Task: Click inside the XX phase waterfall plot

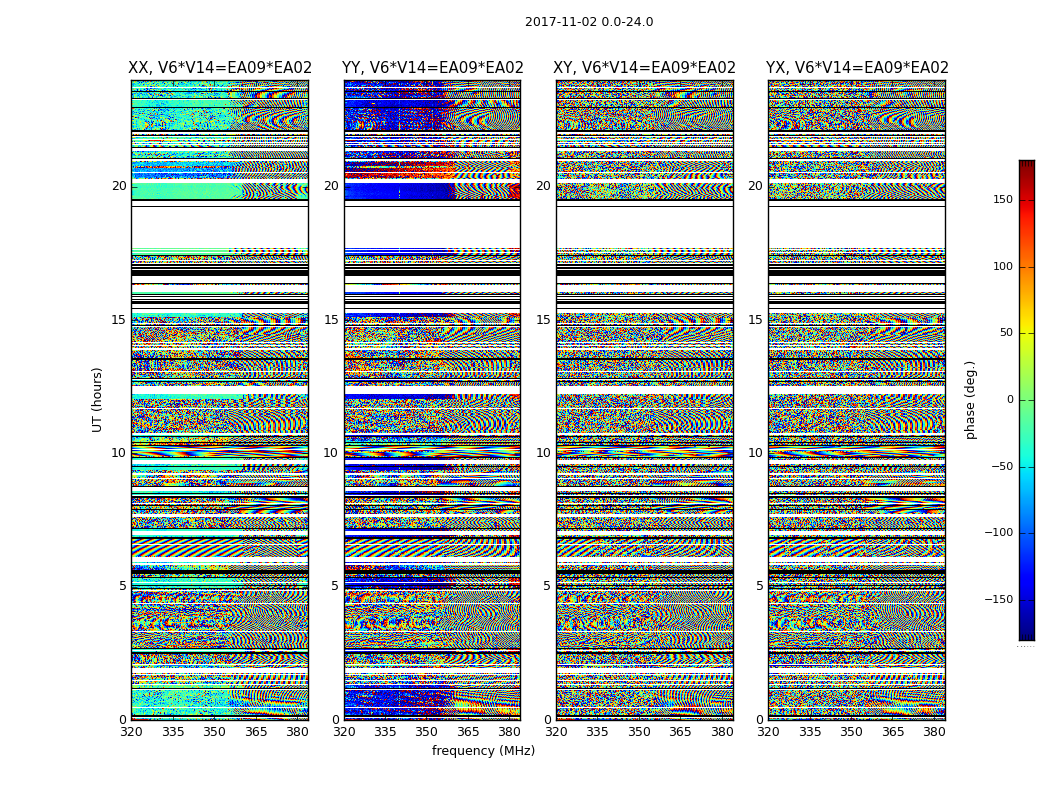Action: 220,400
